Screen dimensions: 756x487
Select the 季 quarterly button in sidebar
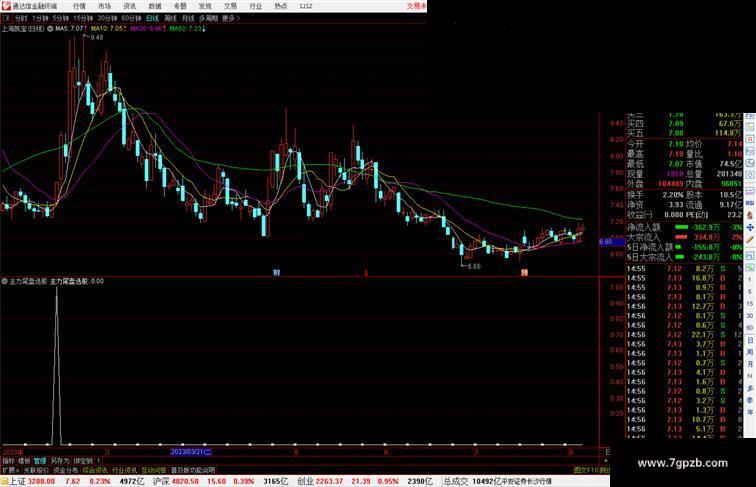click(750, 401)
